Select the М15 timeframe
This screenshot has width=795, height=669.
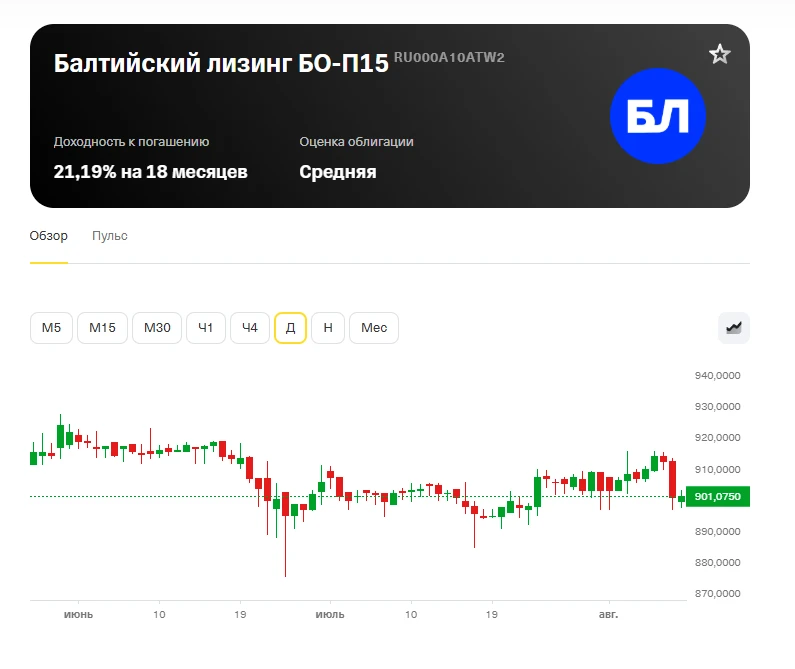click(x=102, y=328)
